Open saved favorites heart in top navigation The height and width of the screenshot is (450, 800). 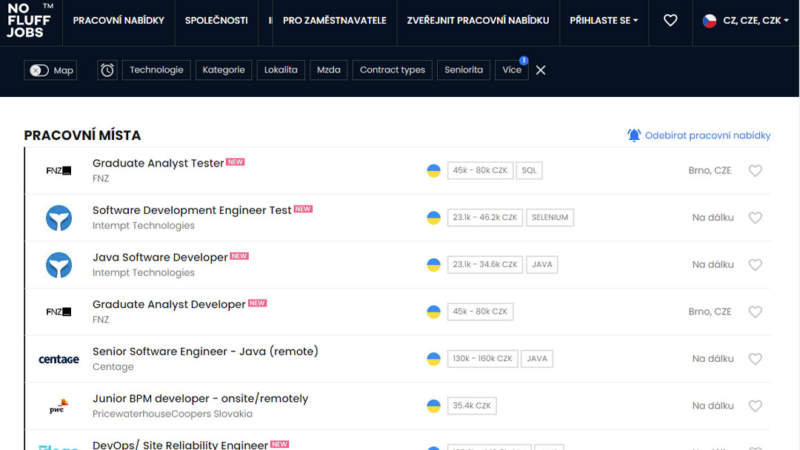(670, 20)
